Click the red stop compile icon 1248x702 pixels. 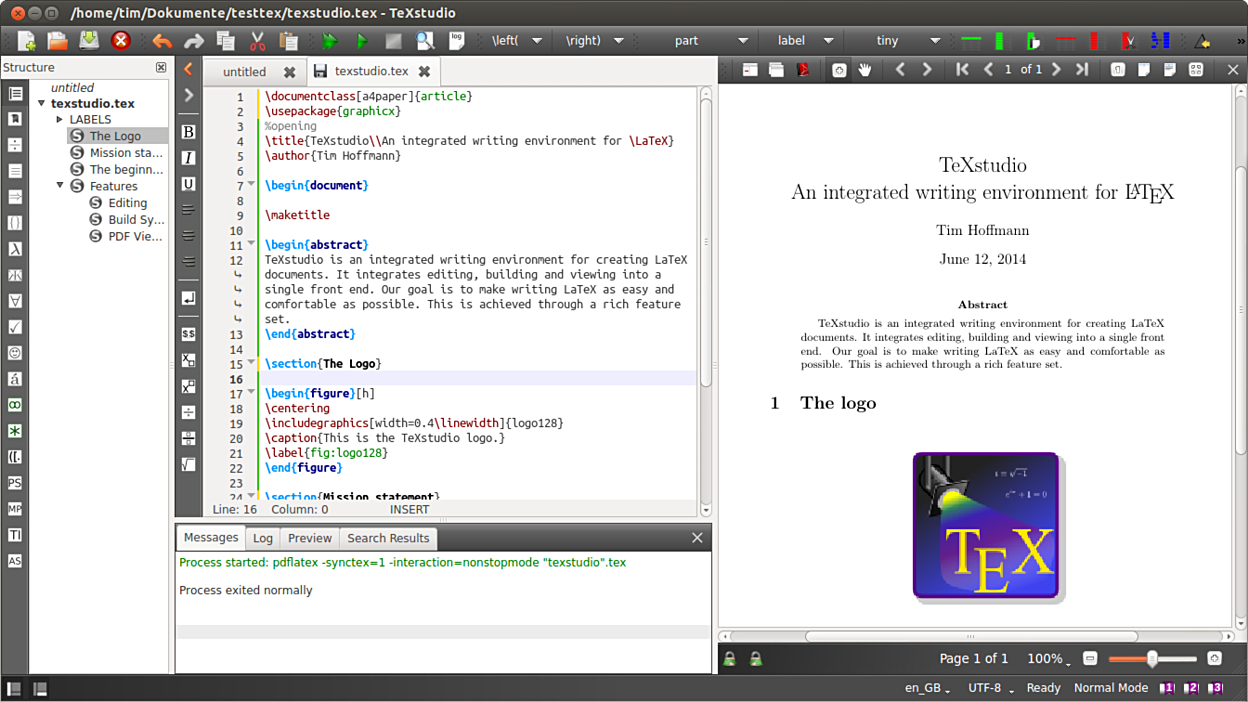(x=121, y=41)
